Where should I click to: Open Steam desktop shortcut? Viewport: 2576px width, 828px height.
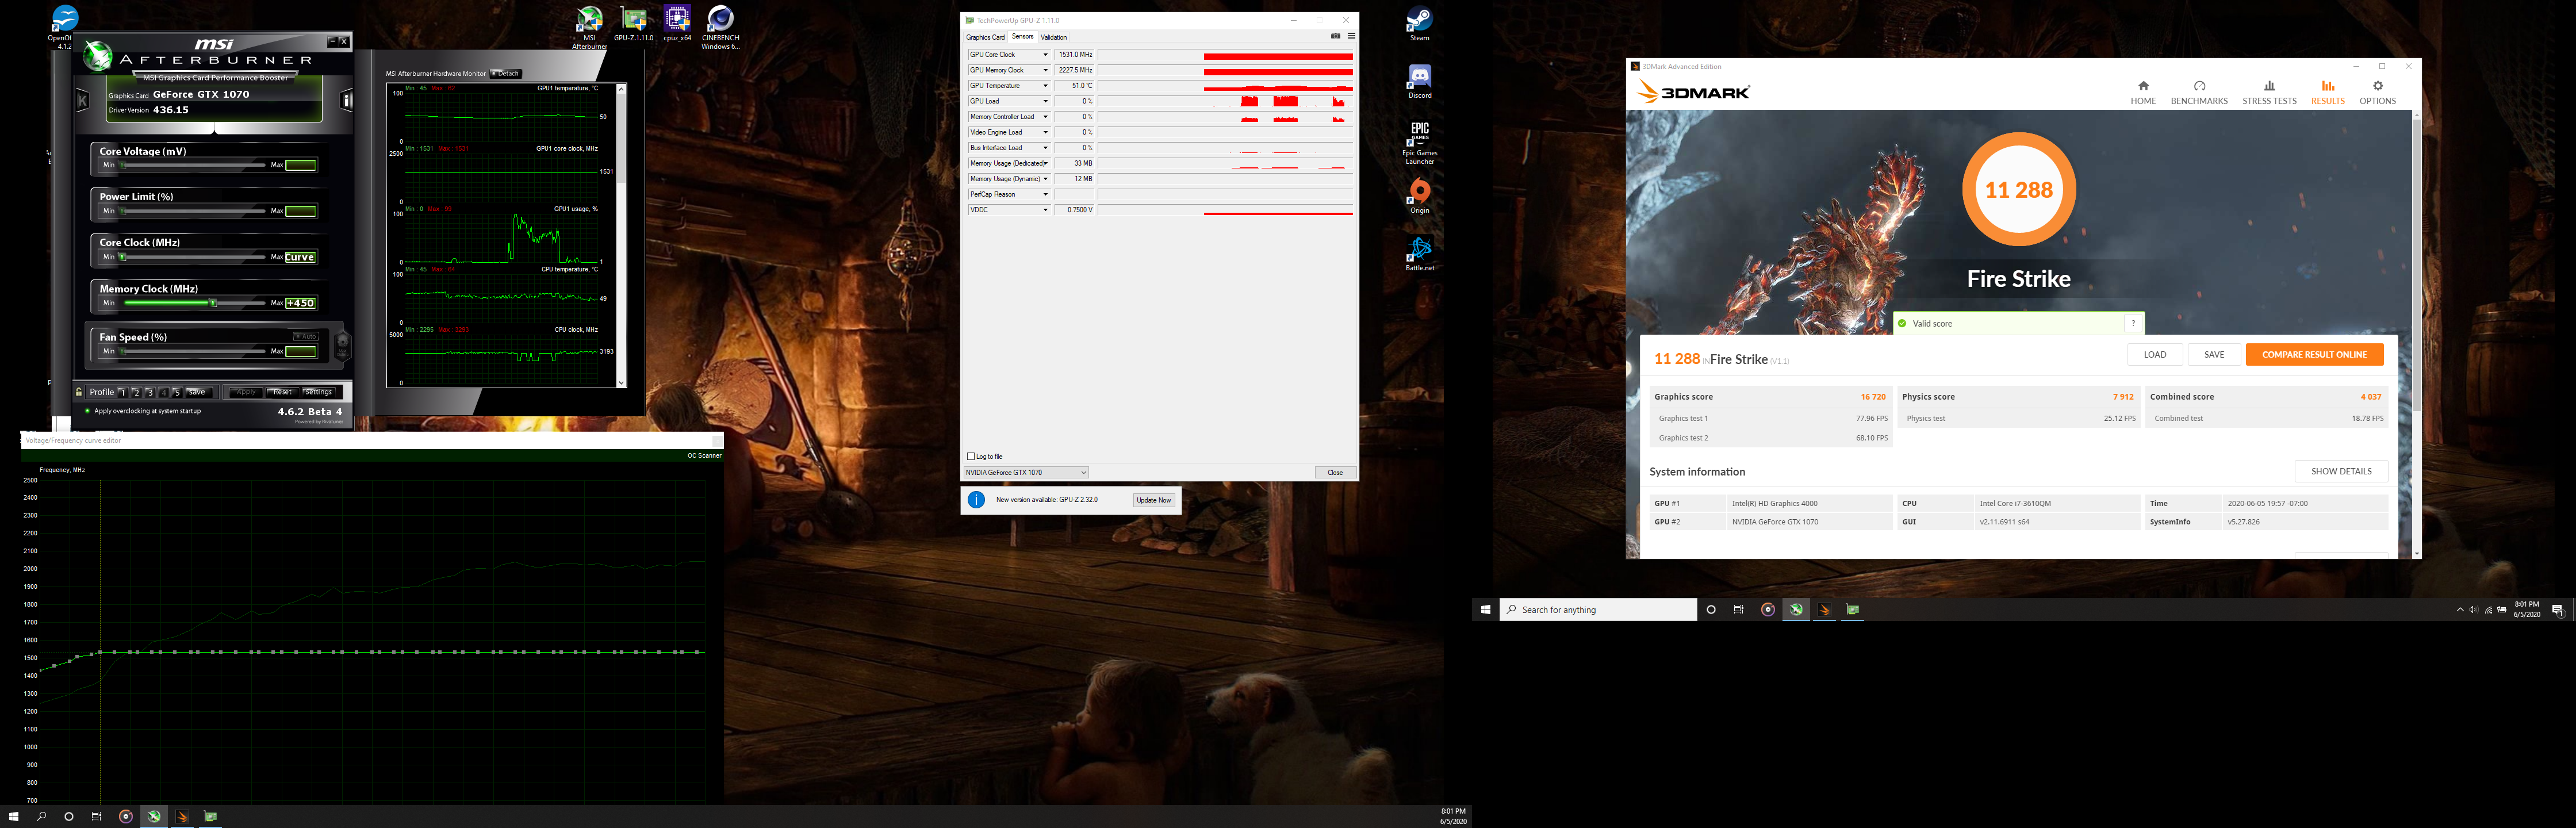pyautogui.click(x=1419, y=24)
